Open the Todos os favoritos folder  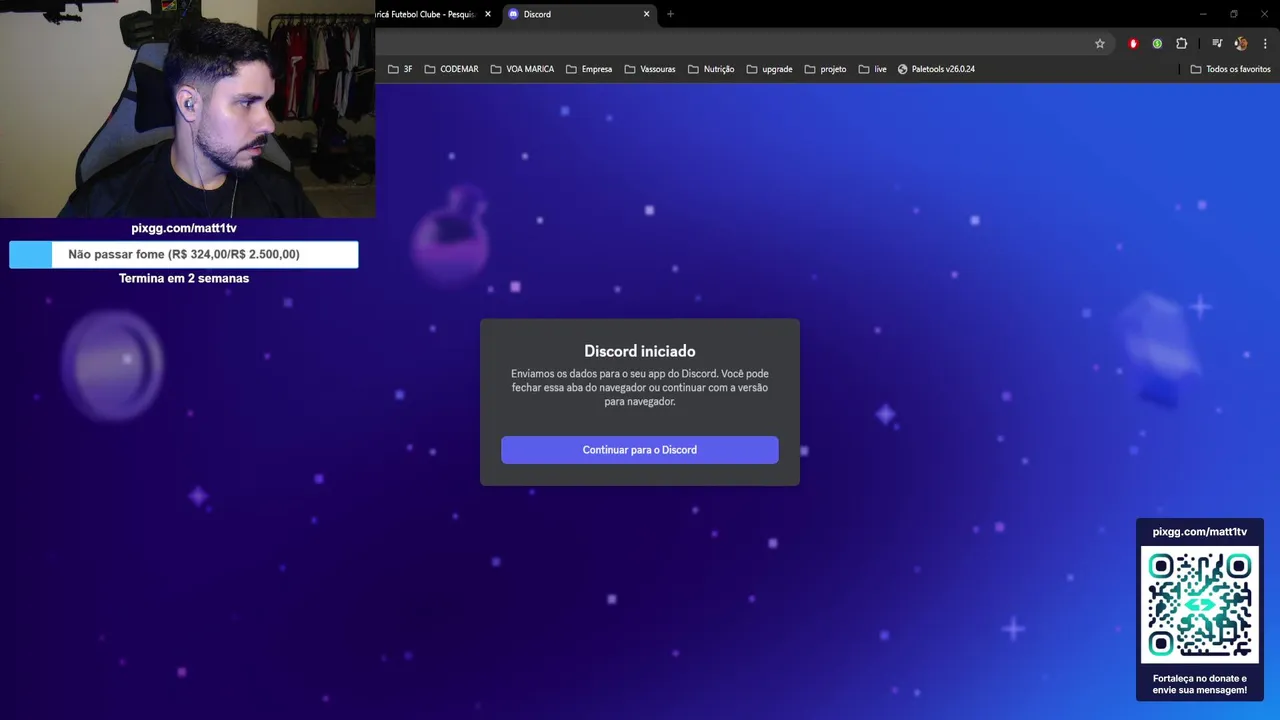[1230, 69]
